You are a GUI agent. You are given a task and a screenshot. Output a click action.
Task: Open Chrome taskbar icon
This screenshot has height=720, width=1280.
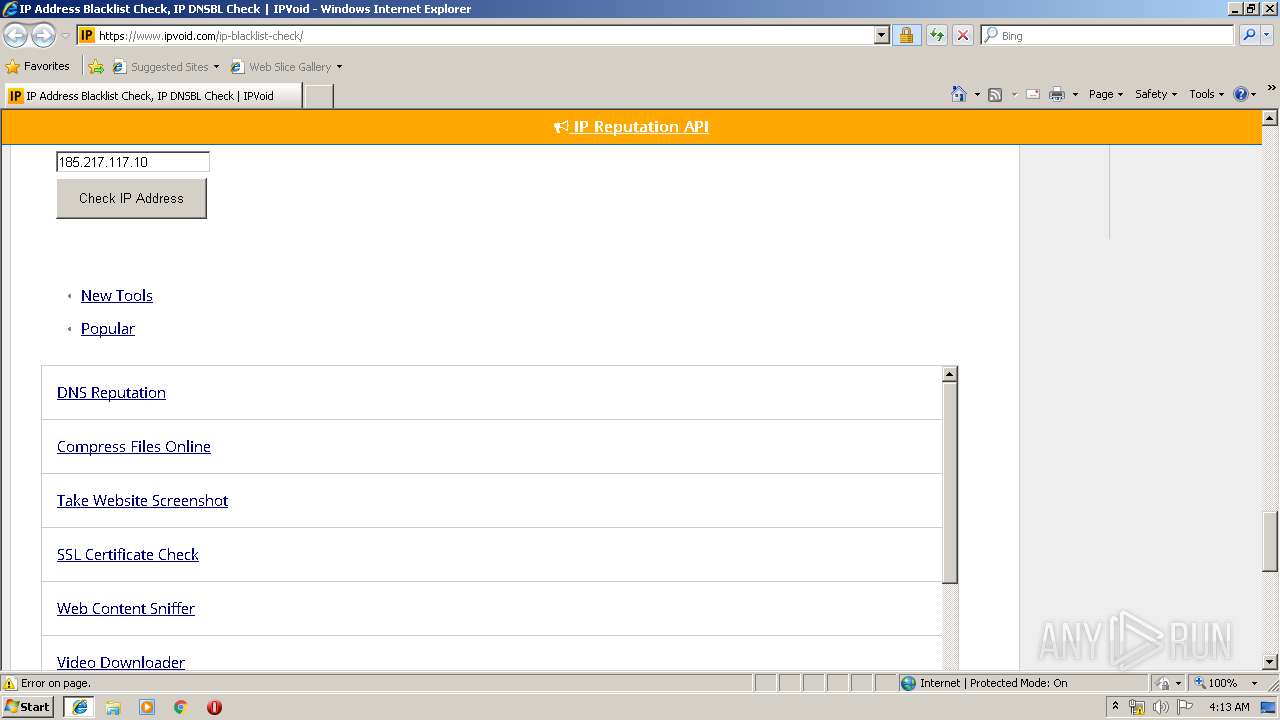181,707
